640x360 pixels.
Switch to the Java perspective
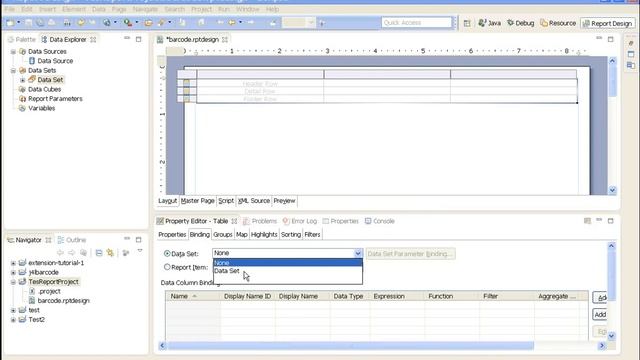(489, 23)
